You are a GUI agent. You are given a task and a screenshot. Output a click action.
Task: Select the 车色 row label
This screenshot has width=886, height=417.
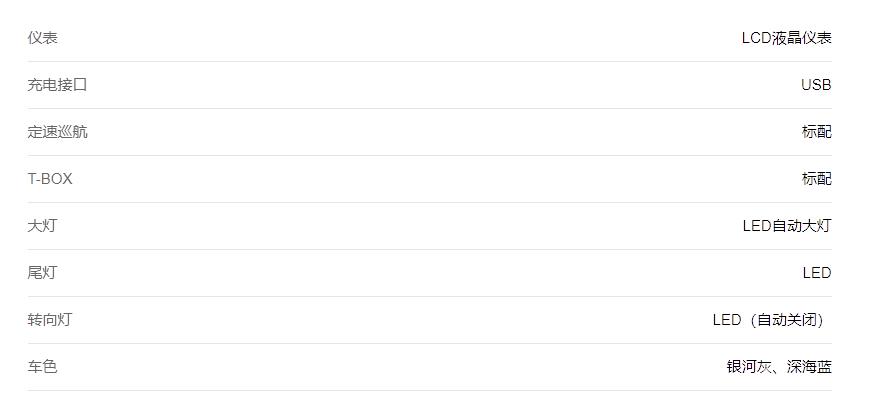click(42, 367)
